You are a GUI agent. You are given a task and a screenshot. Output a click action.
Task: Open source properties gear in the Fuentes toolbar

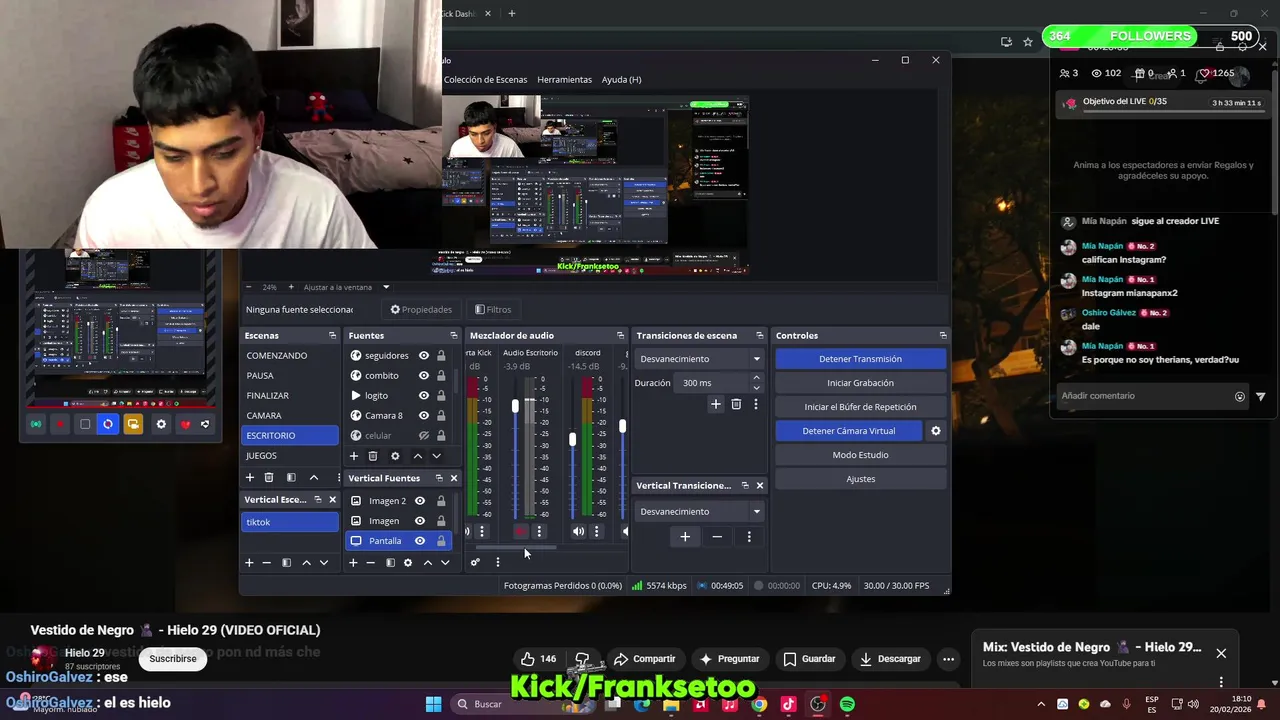(395, 456)
